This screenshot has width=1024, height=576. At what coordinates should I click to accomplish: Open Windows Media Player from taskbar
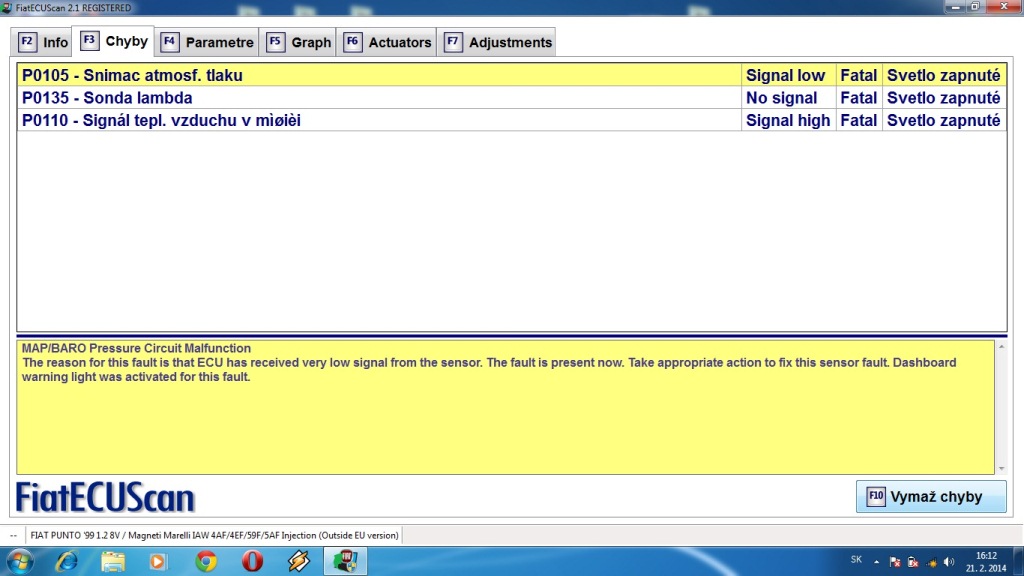159,561
